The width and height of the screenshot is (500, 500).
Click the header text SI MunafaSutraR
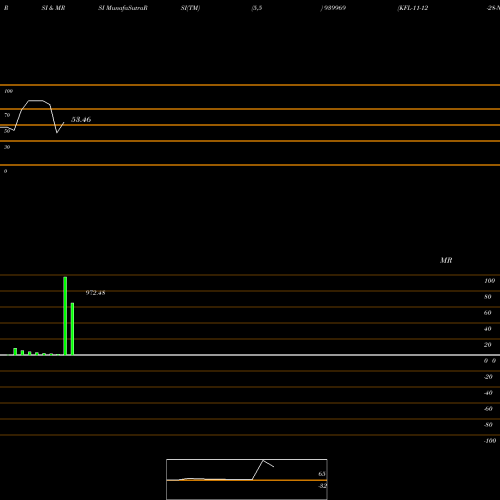(123, 8)
